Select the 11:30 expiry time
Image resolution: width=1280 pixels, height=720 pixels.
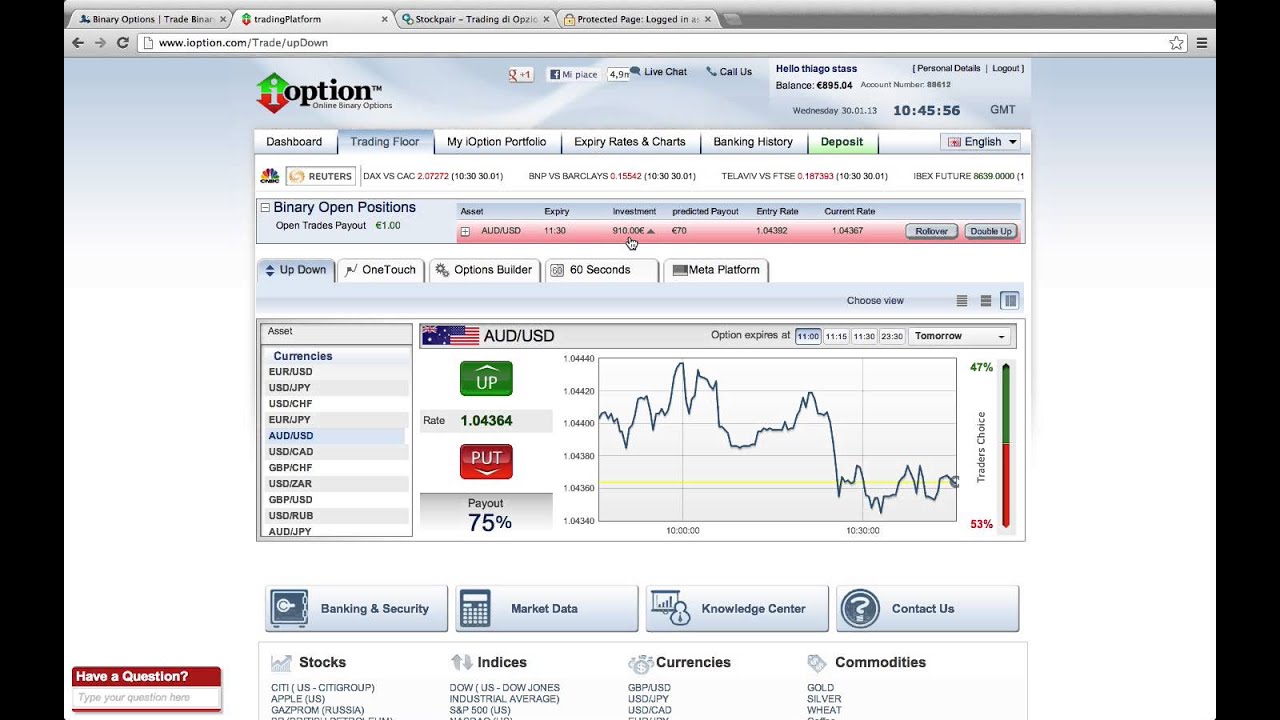pos(864,337)
